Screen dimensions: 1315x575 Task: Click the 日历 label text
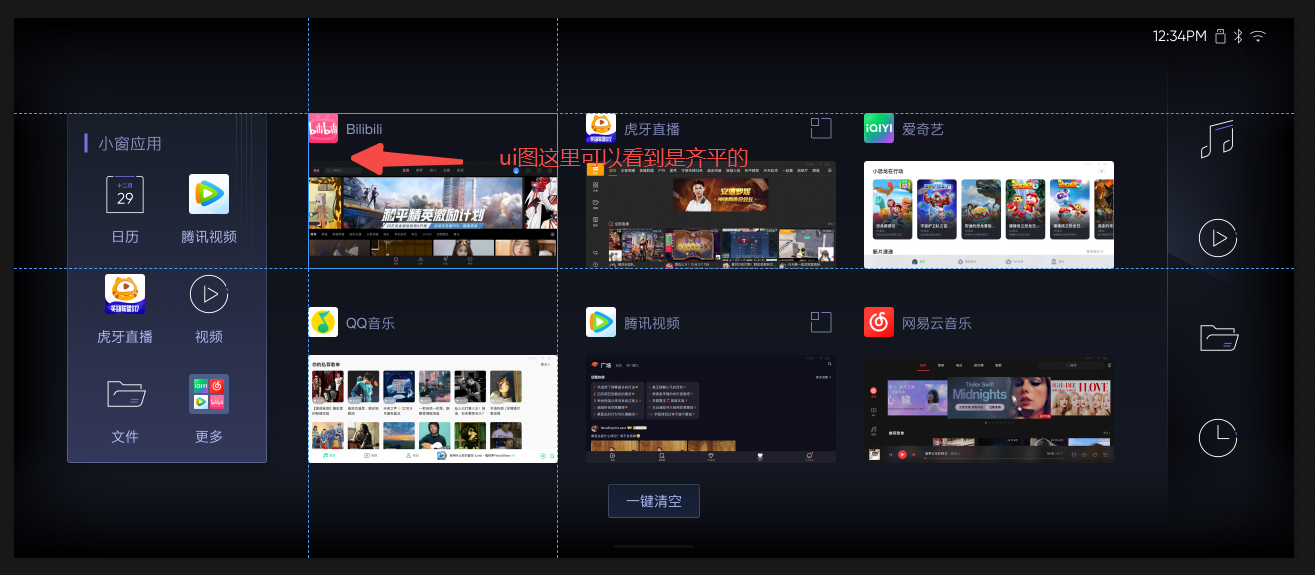click(125, 237)
